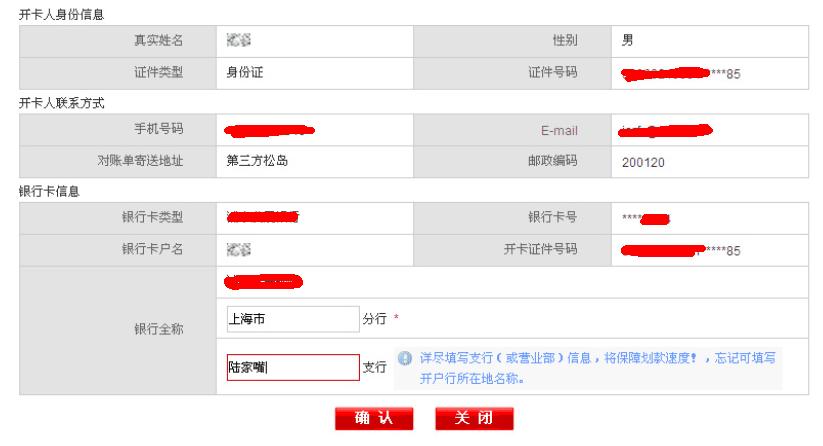Click the redacted E-mail value
The width and height of the screenshot is (823, 446).
[x=665, y=130]
